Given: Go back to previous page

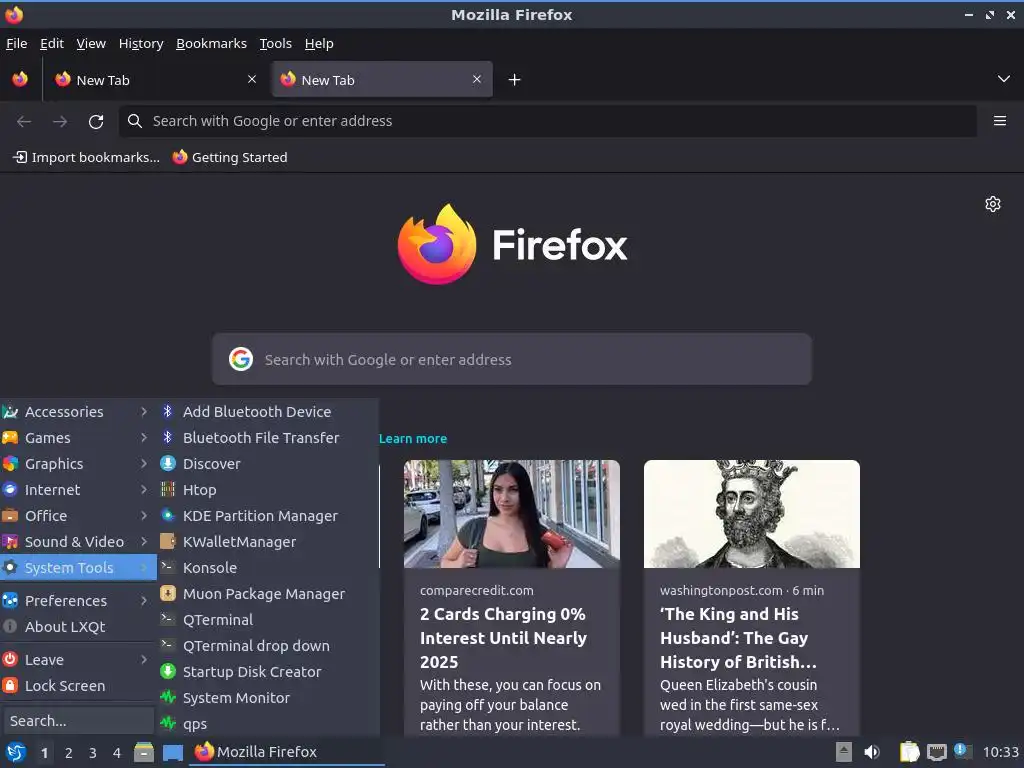Looking at the screenshot, I should (24, 121).
